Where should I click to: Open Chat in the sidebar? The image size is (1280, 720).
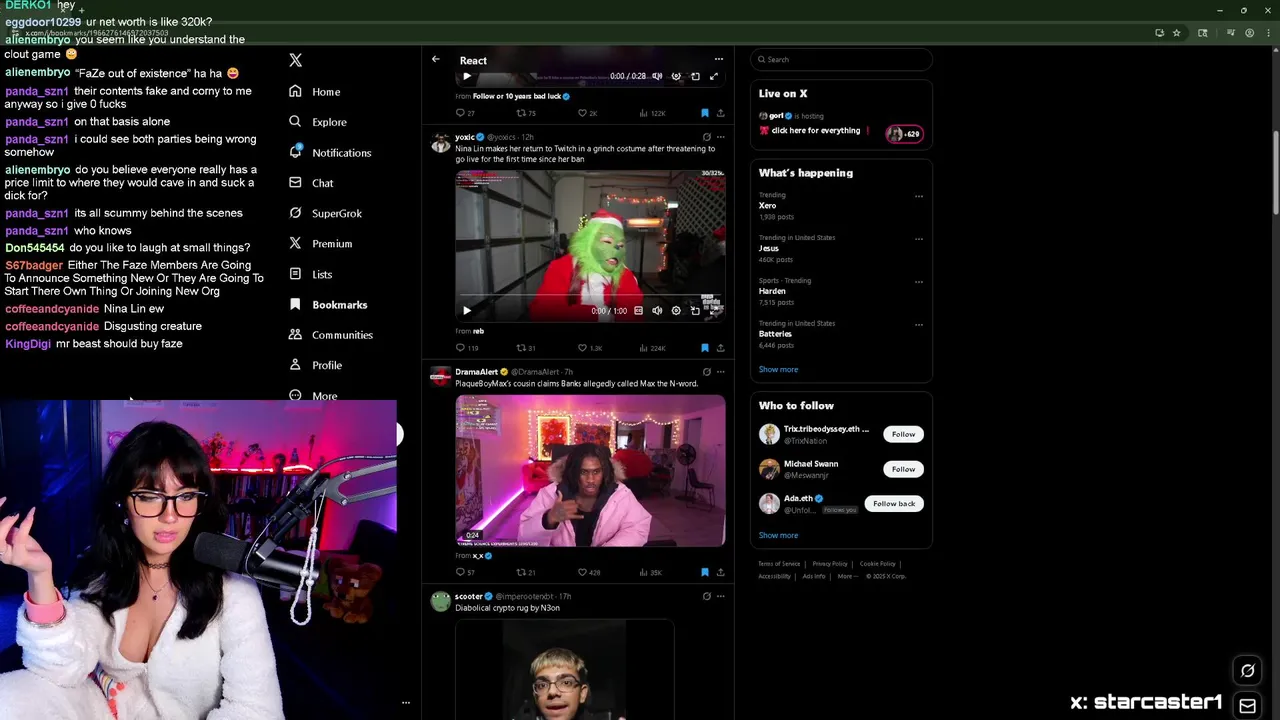pos(310,183)
